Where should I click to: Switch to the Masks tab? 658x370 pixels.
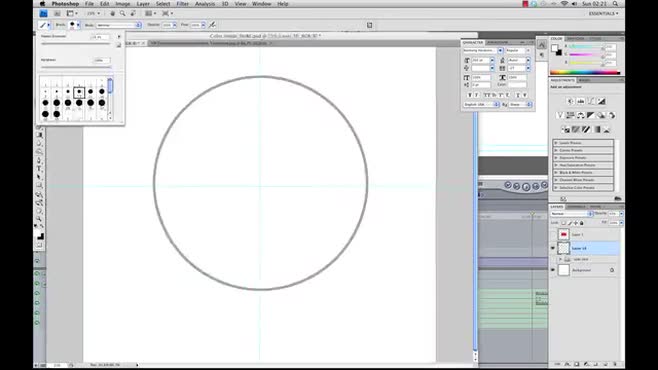pos(585,80)
